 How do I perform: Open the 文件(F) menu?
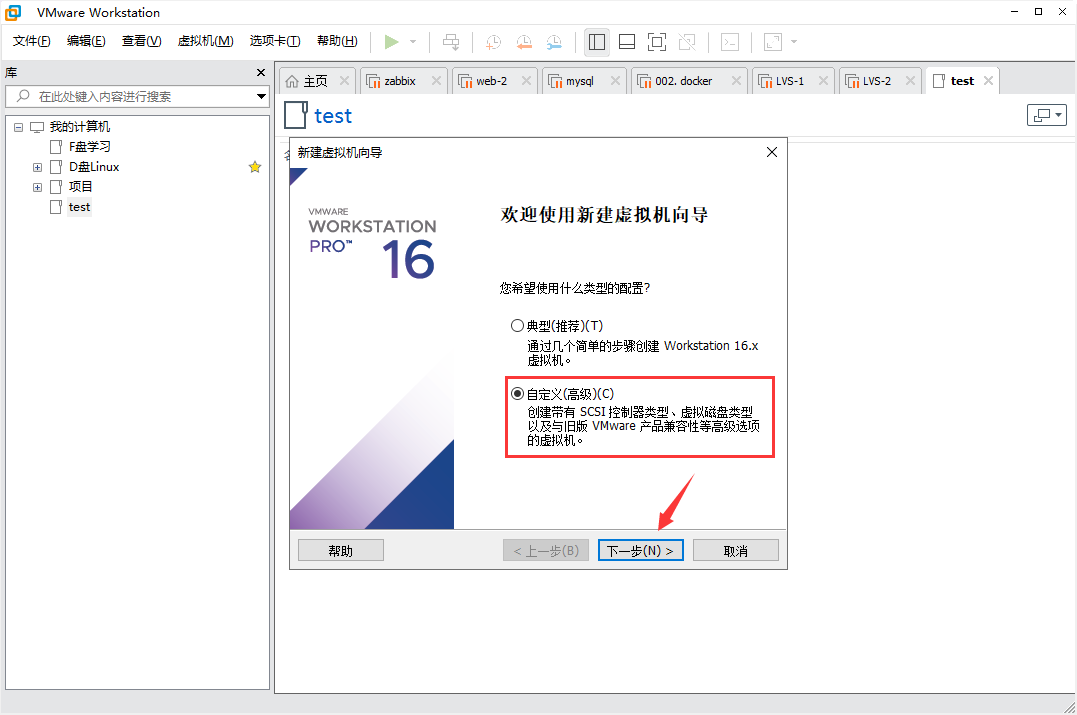tap(32, 41)
